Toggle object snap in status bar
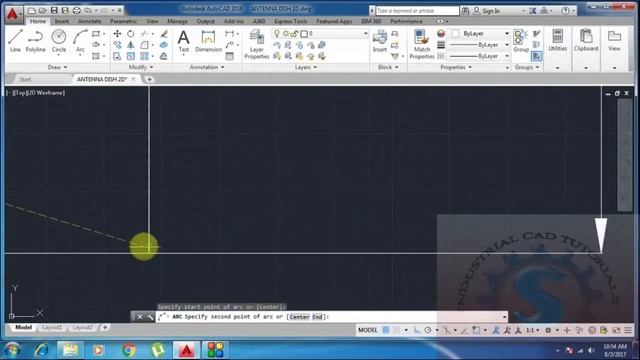This screenshot has width=640, height=360. [x=476, y=330]
